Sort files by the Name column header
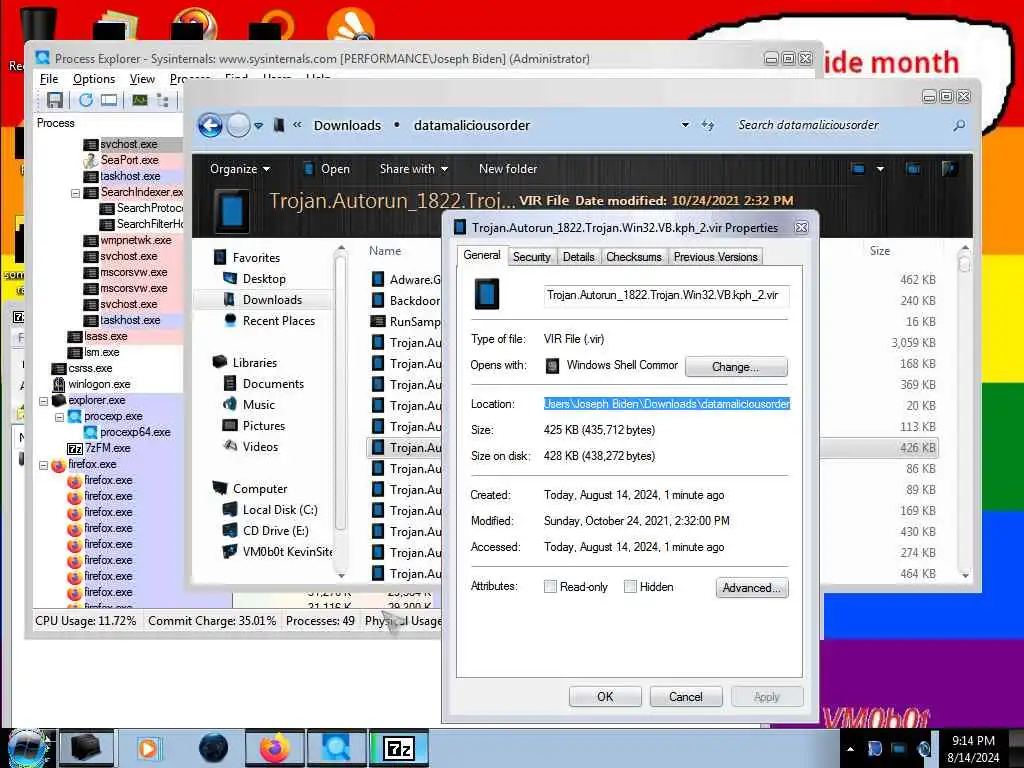Image resolution: width=1024 pixels, height=768 pixels. 385,251
